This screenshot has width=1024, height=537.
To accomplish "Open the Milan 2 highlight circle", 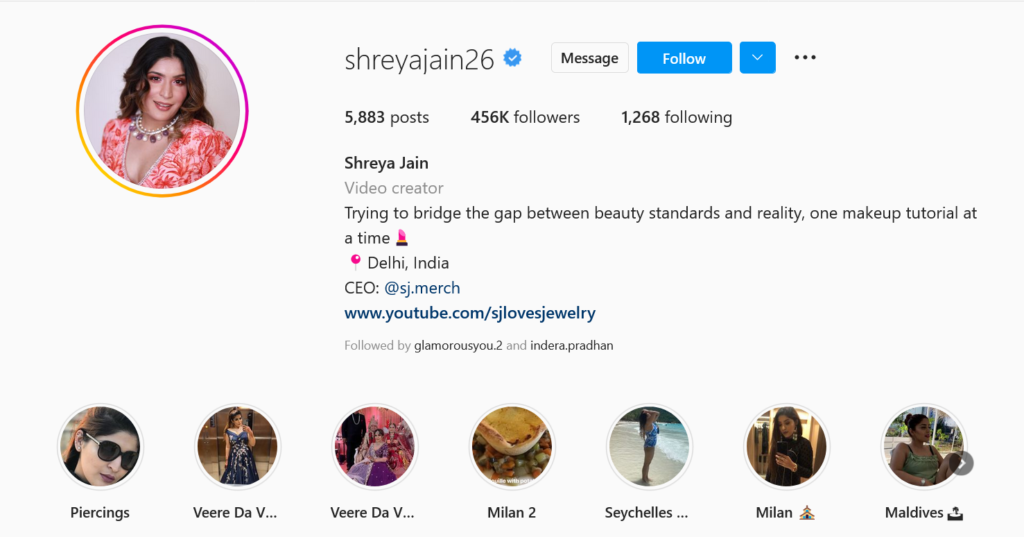I will pos(512,447).
